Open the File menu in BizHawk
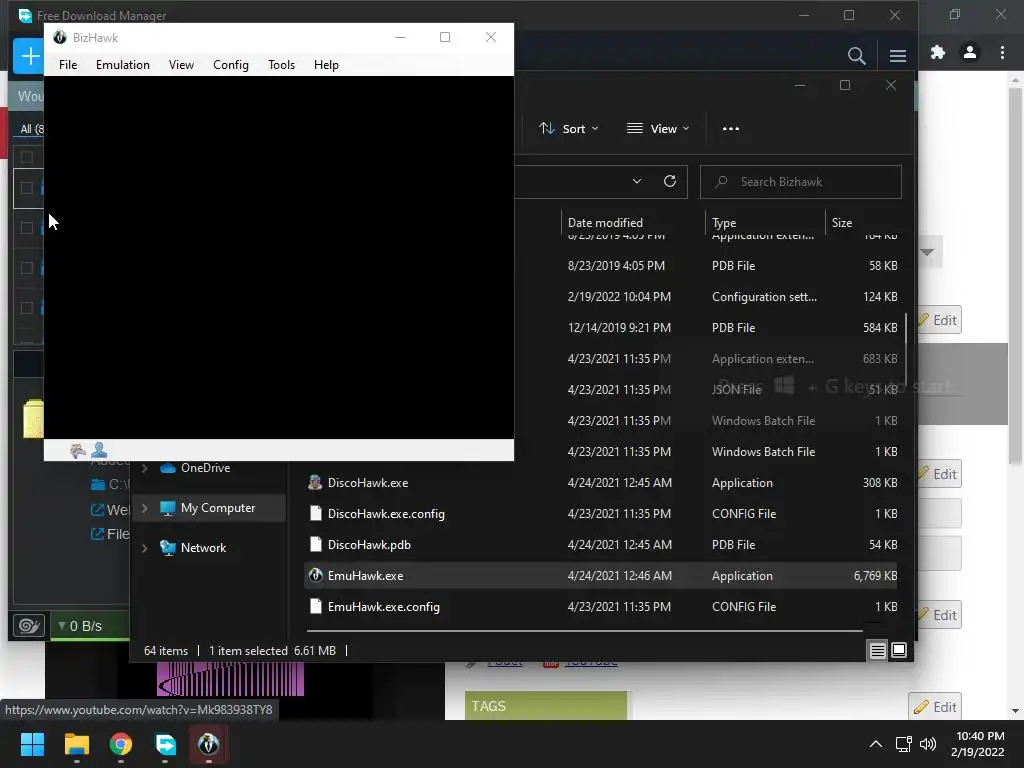Image resolution: width=1024 pixels, height=768 pixels. coord(68,65)
